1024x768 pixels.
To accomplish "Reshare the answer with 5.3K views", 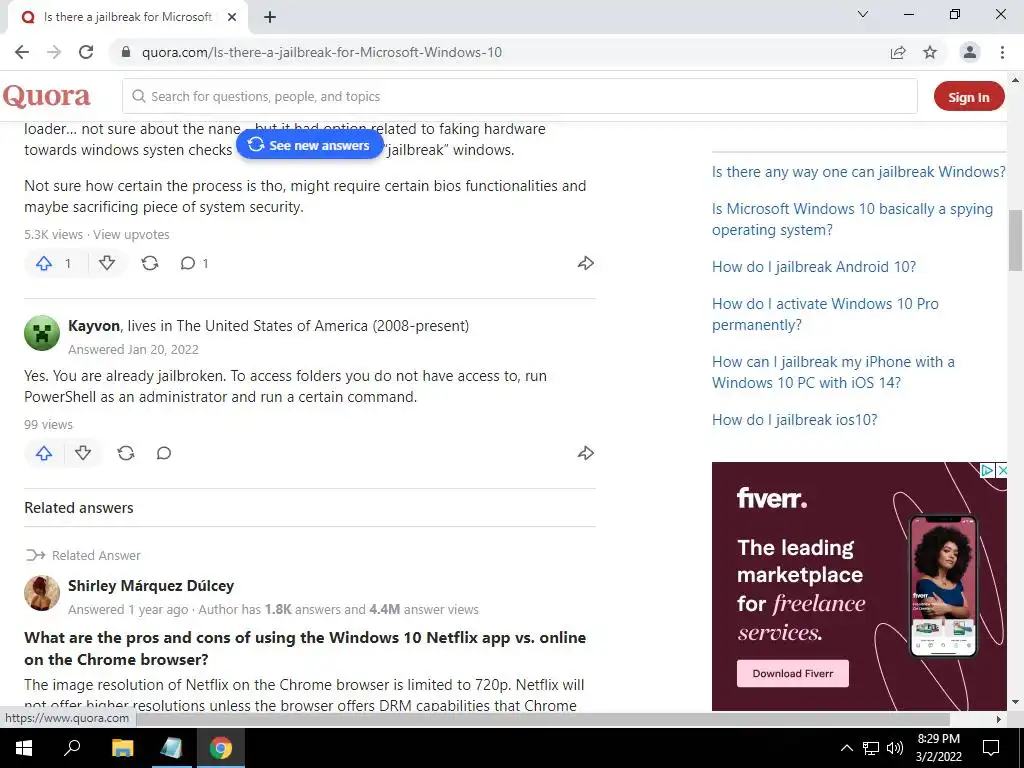I will [150, 263].
